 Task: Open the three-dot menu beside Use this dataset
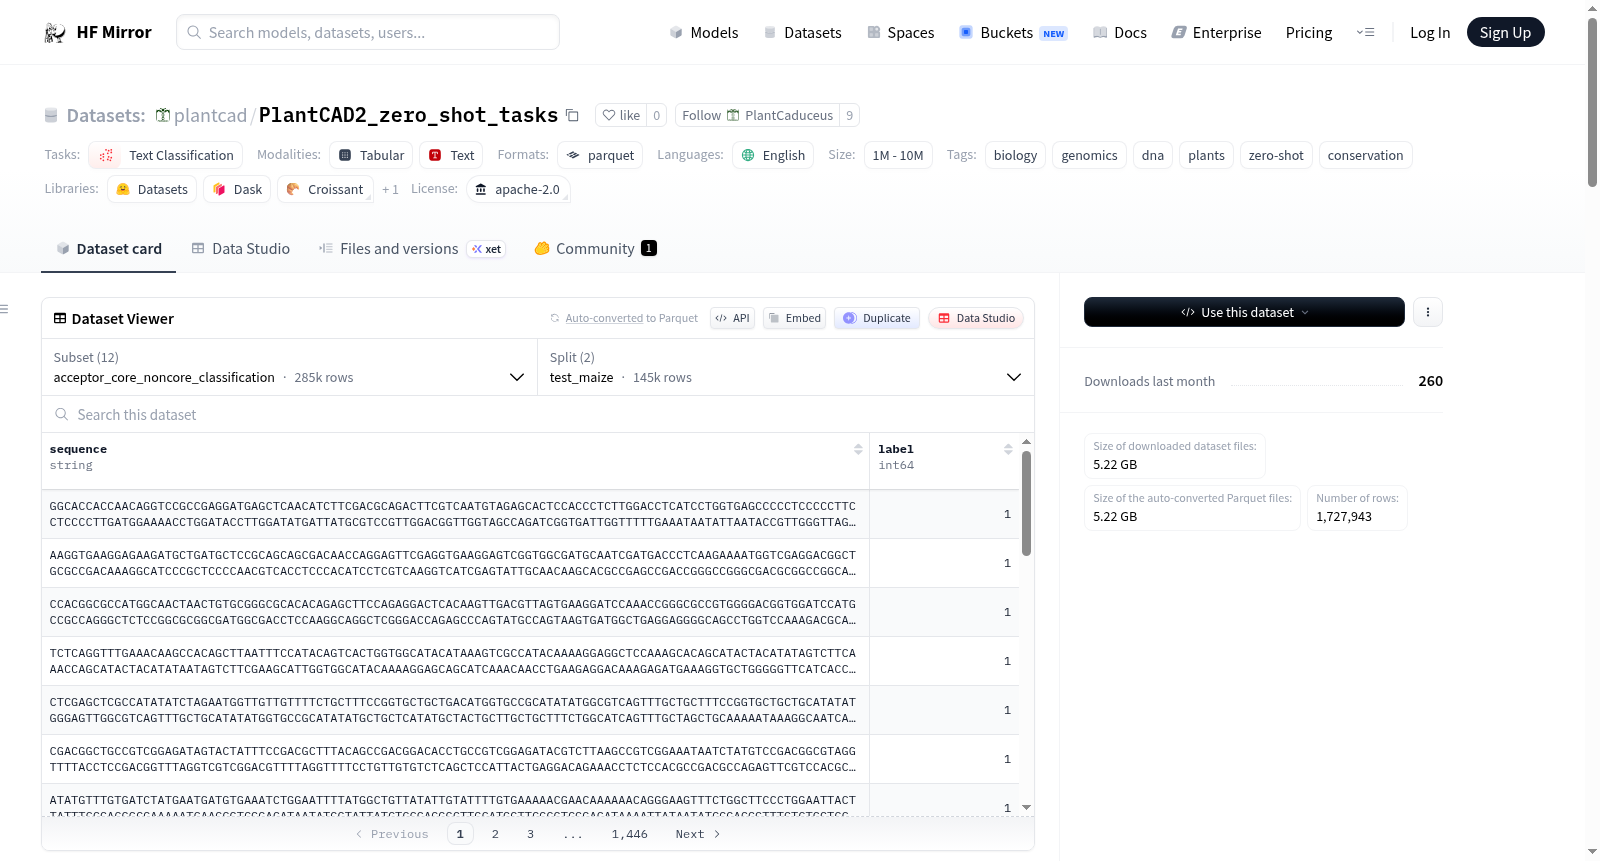pos(1428,312)
